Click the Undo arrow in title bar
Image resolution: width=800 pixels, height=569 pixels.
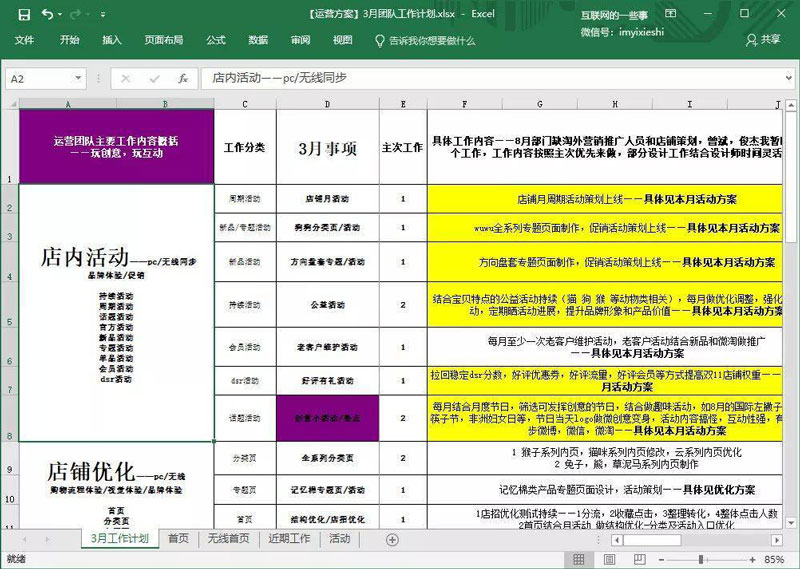[48, 14]
